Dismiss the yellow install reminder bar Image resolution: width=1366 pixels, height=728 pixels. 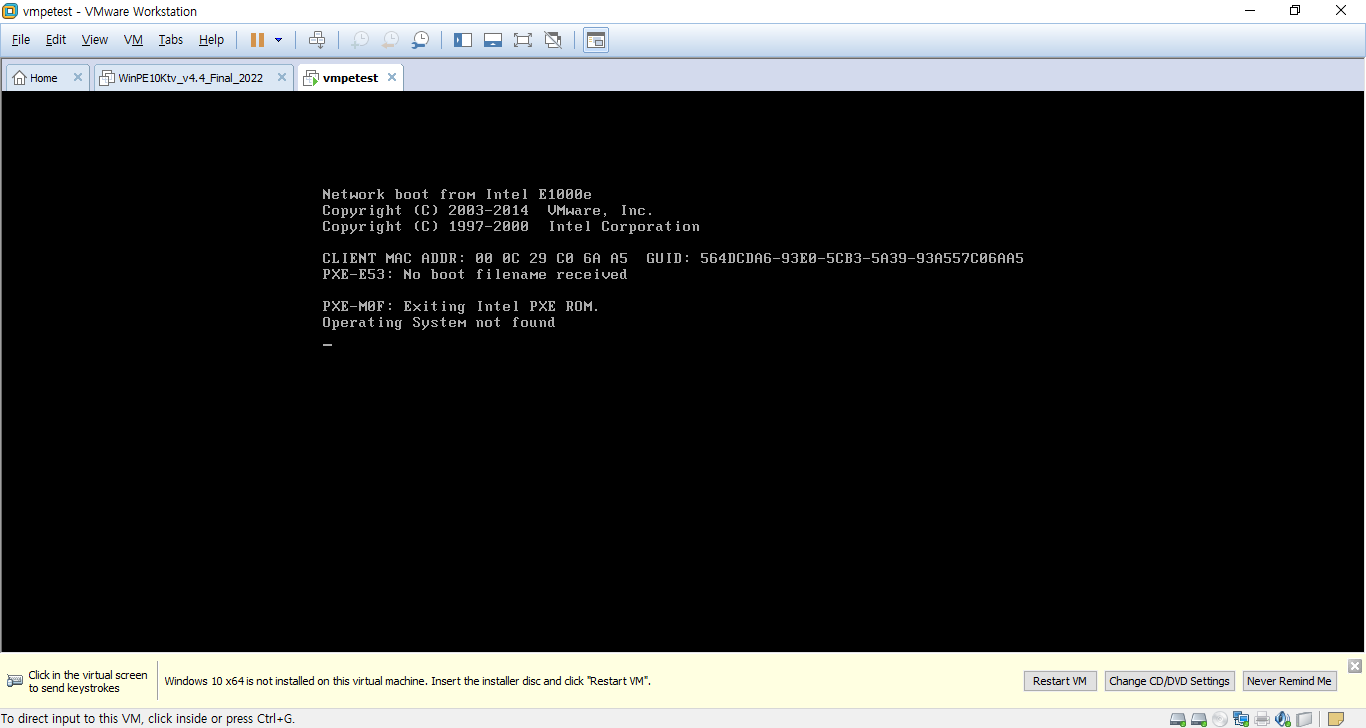pos(1355,666)
